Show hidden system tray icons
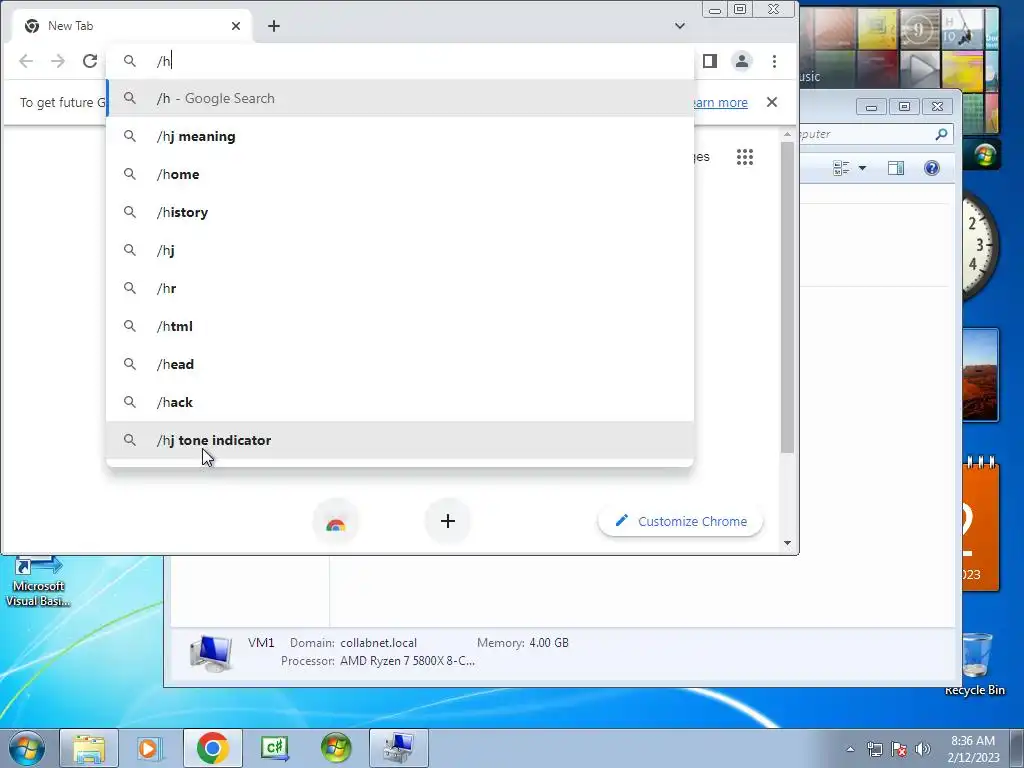This screenshot has height=768, width=1024. [850, 749]
